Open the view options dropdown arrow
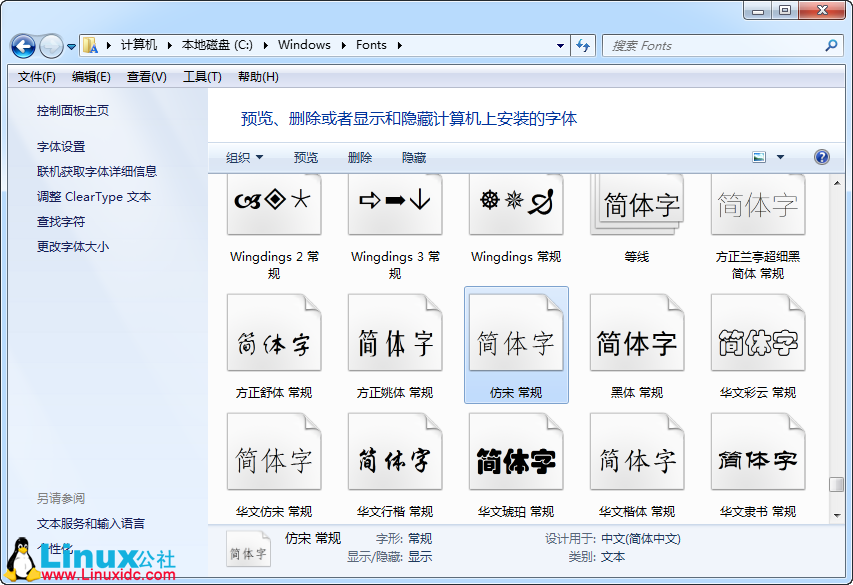853x585 pixels. 779,157
